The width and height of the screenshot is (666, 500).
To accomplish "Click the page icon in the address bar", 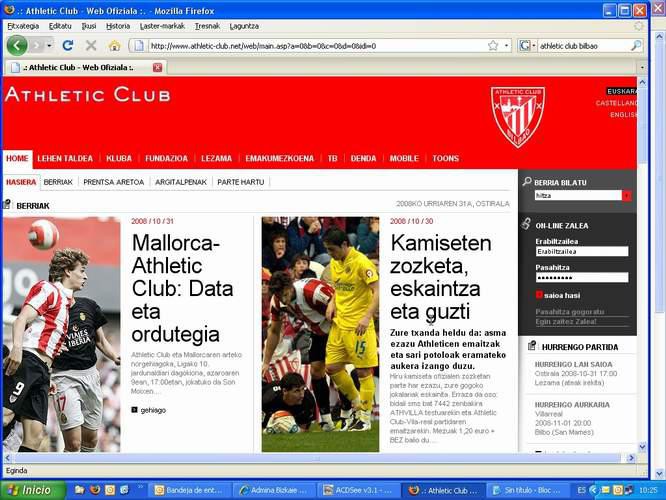I will tap(138, 45).
